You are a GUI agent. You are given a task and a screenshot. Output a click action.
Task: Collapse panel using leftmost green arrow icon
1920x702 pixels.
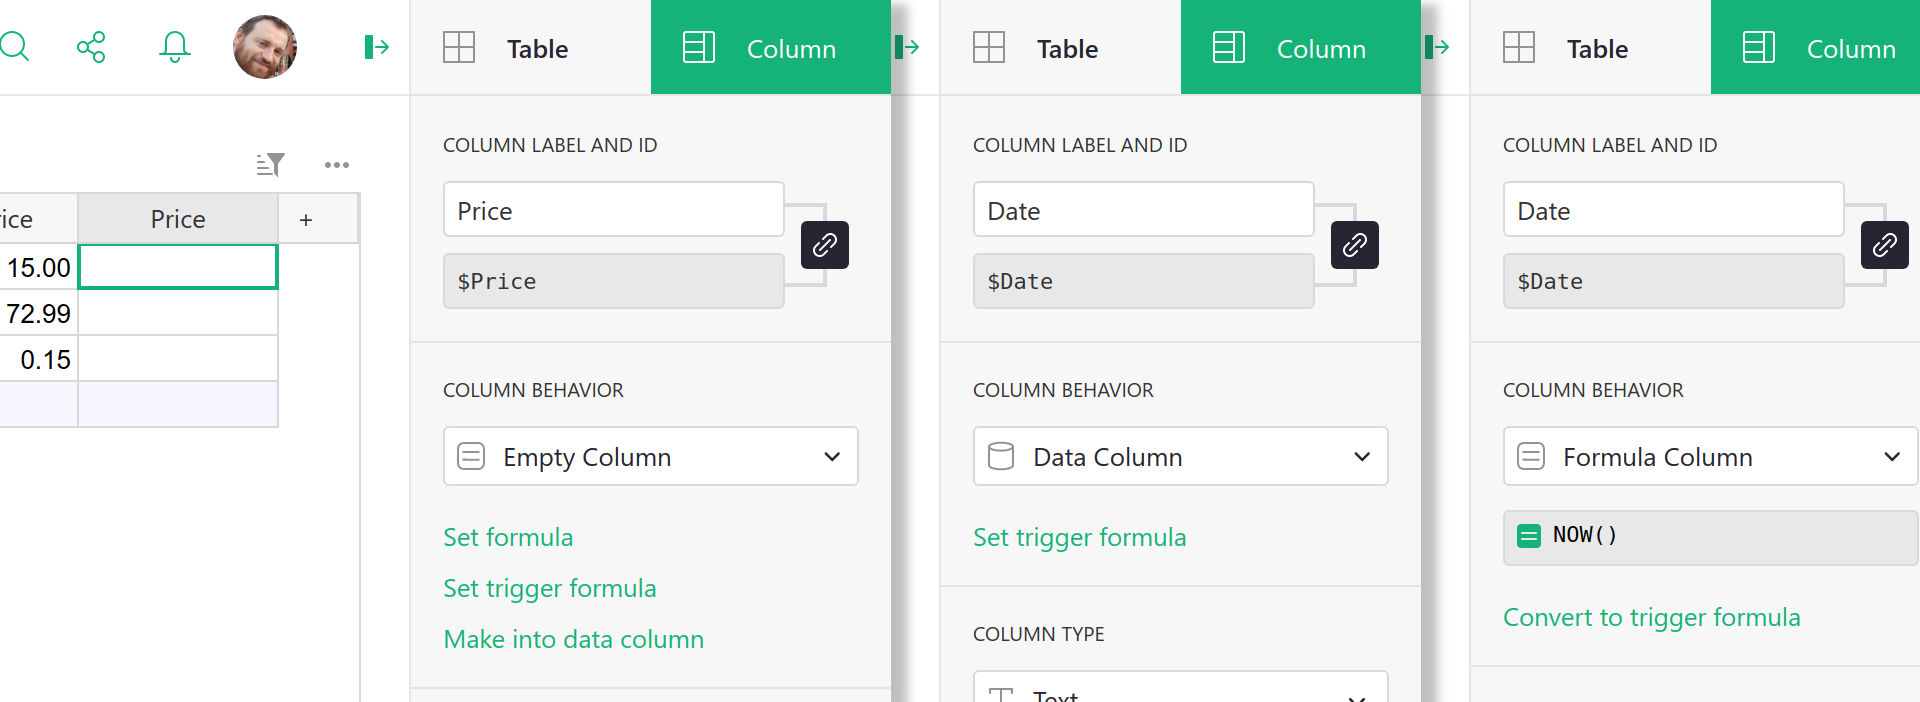(376, 47)
